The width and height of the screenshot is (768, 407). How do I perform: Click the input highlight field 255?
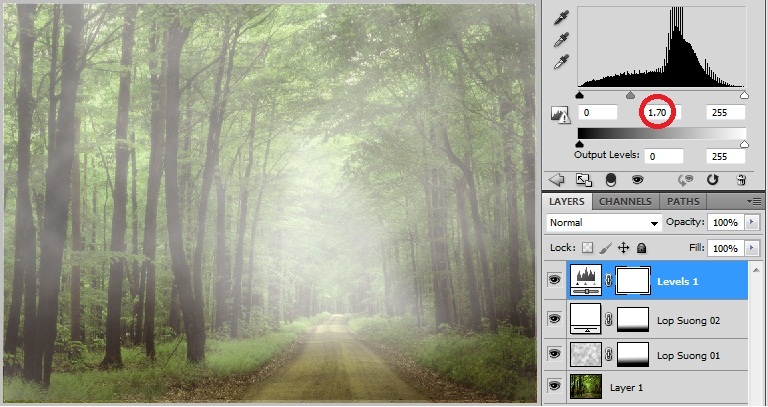[726, 113]
